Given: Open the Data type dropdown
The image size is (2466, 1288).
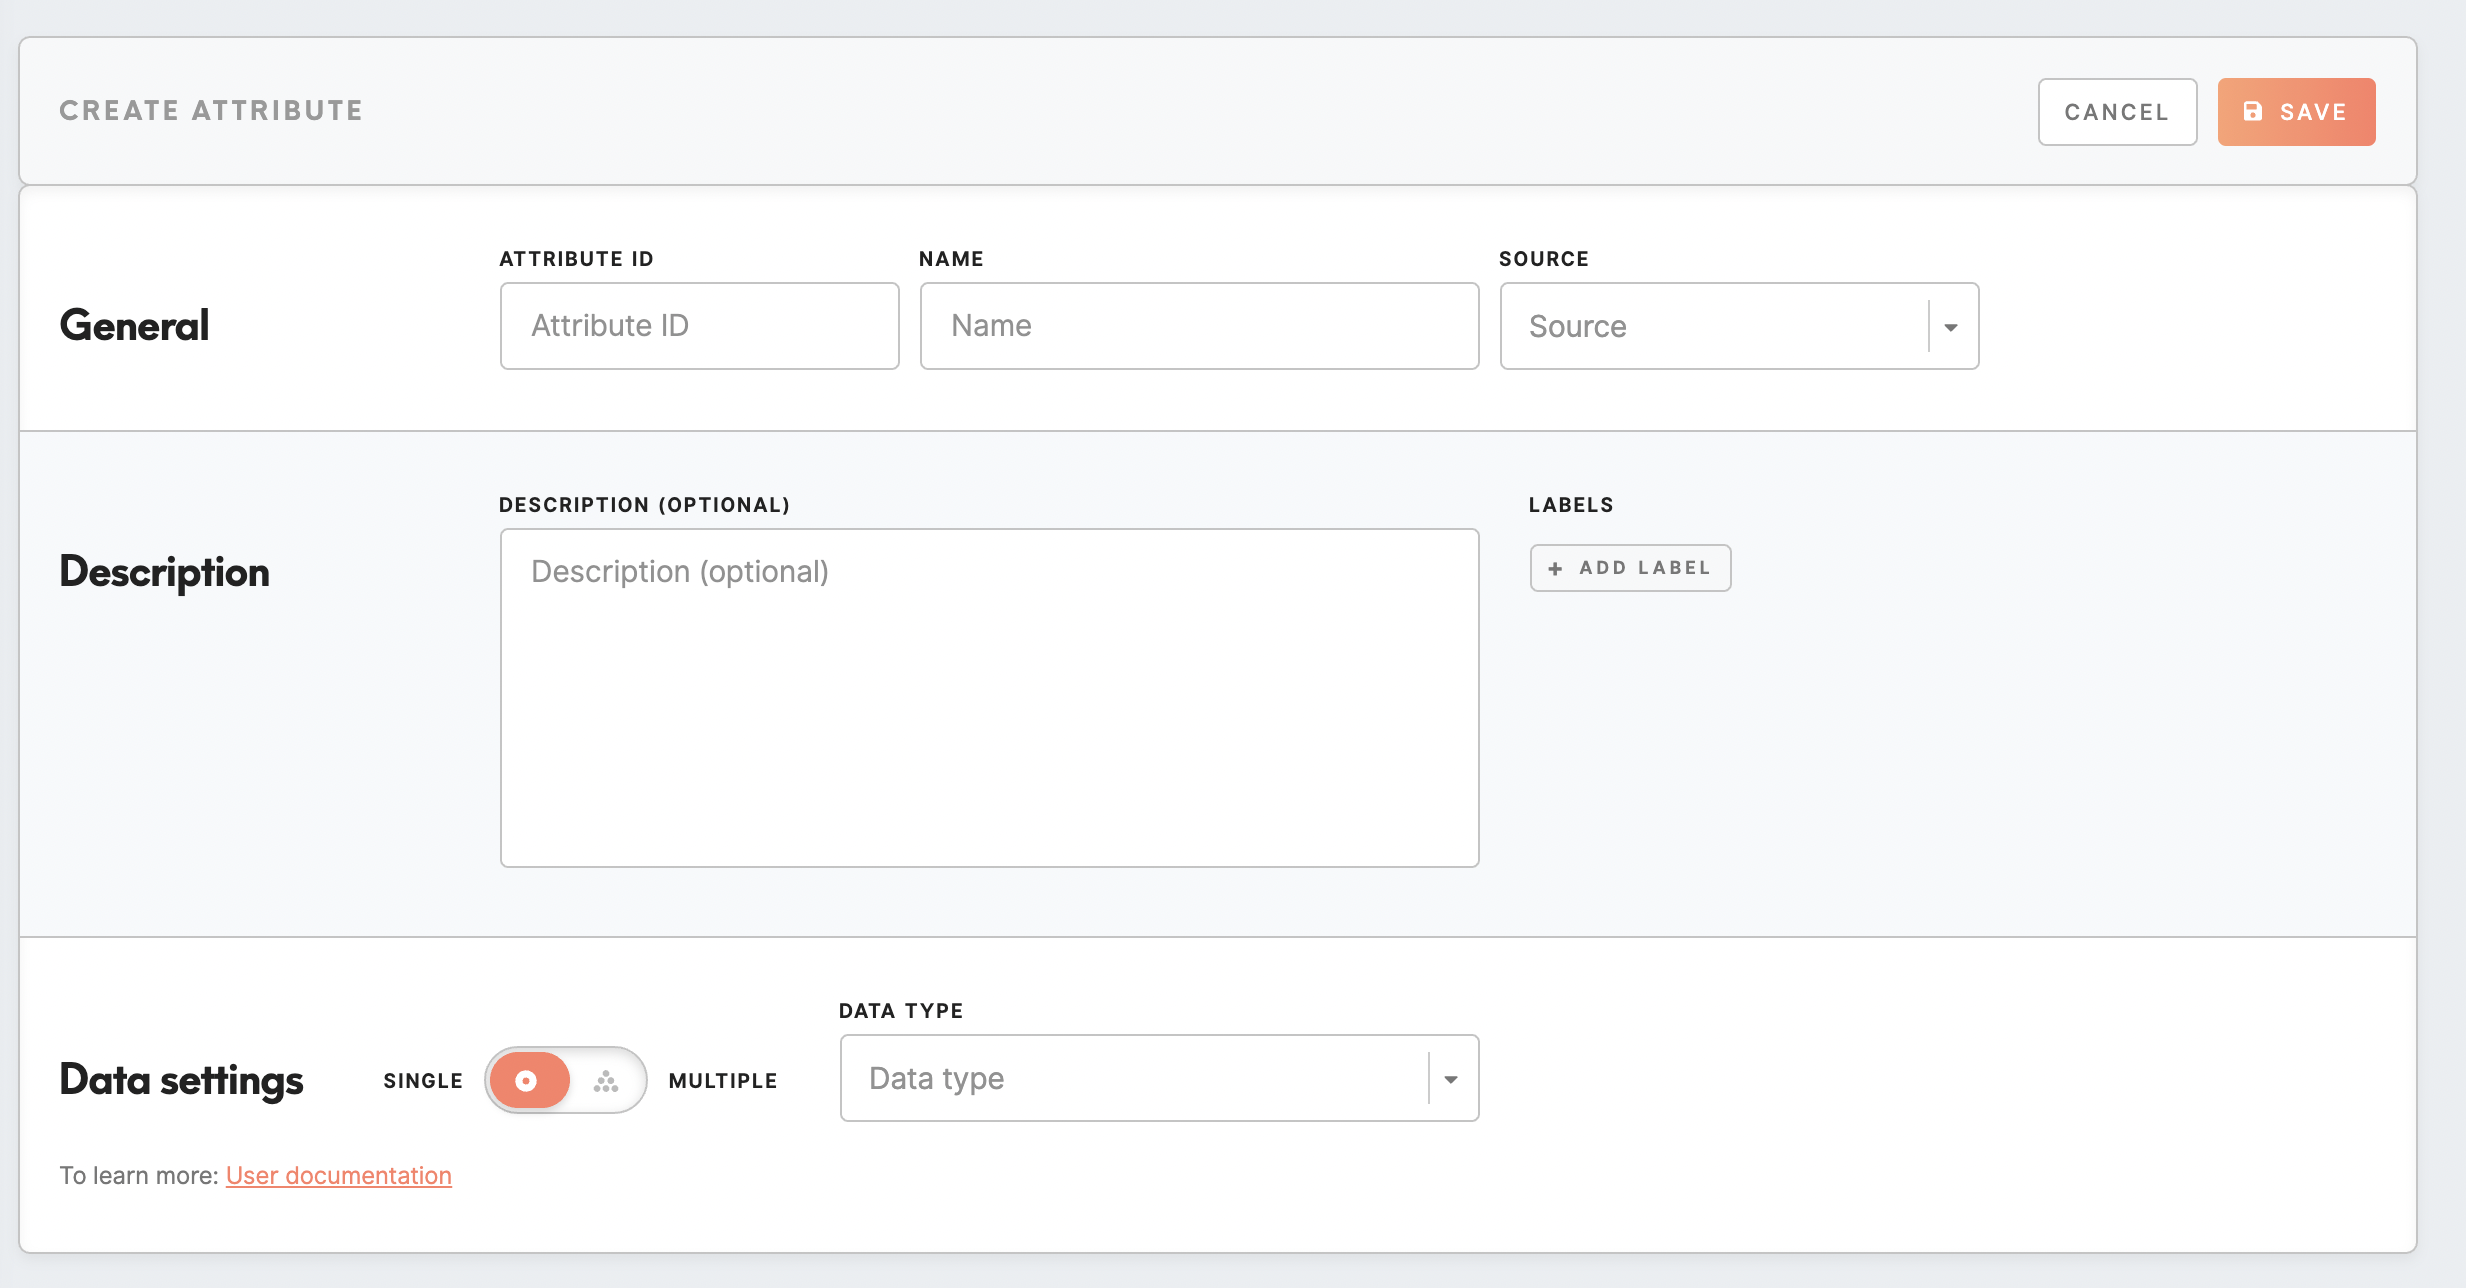Looking at the screenshot, I should (1159, 1078).
